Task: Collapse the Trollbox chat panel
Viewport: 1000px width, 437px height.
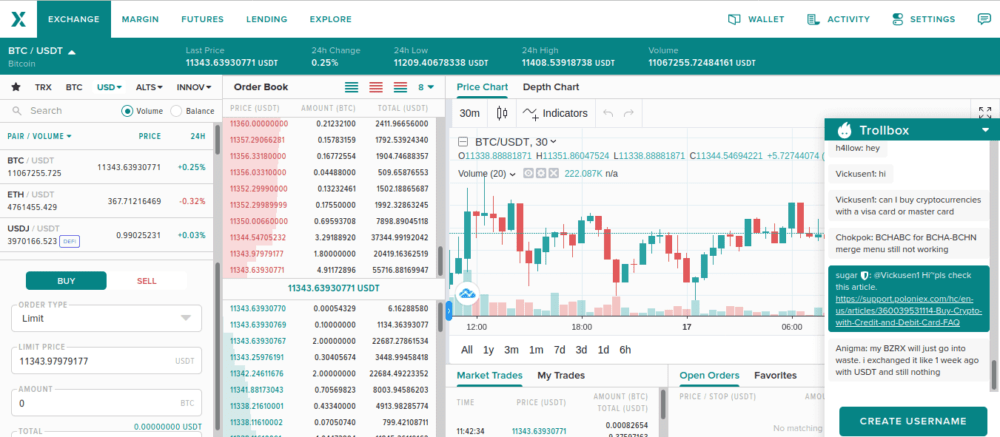Action: (985, 130)
